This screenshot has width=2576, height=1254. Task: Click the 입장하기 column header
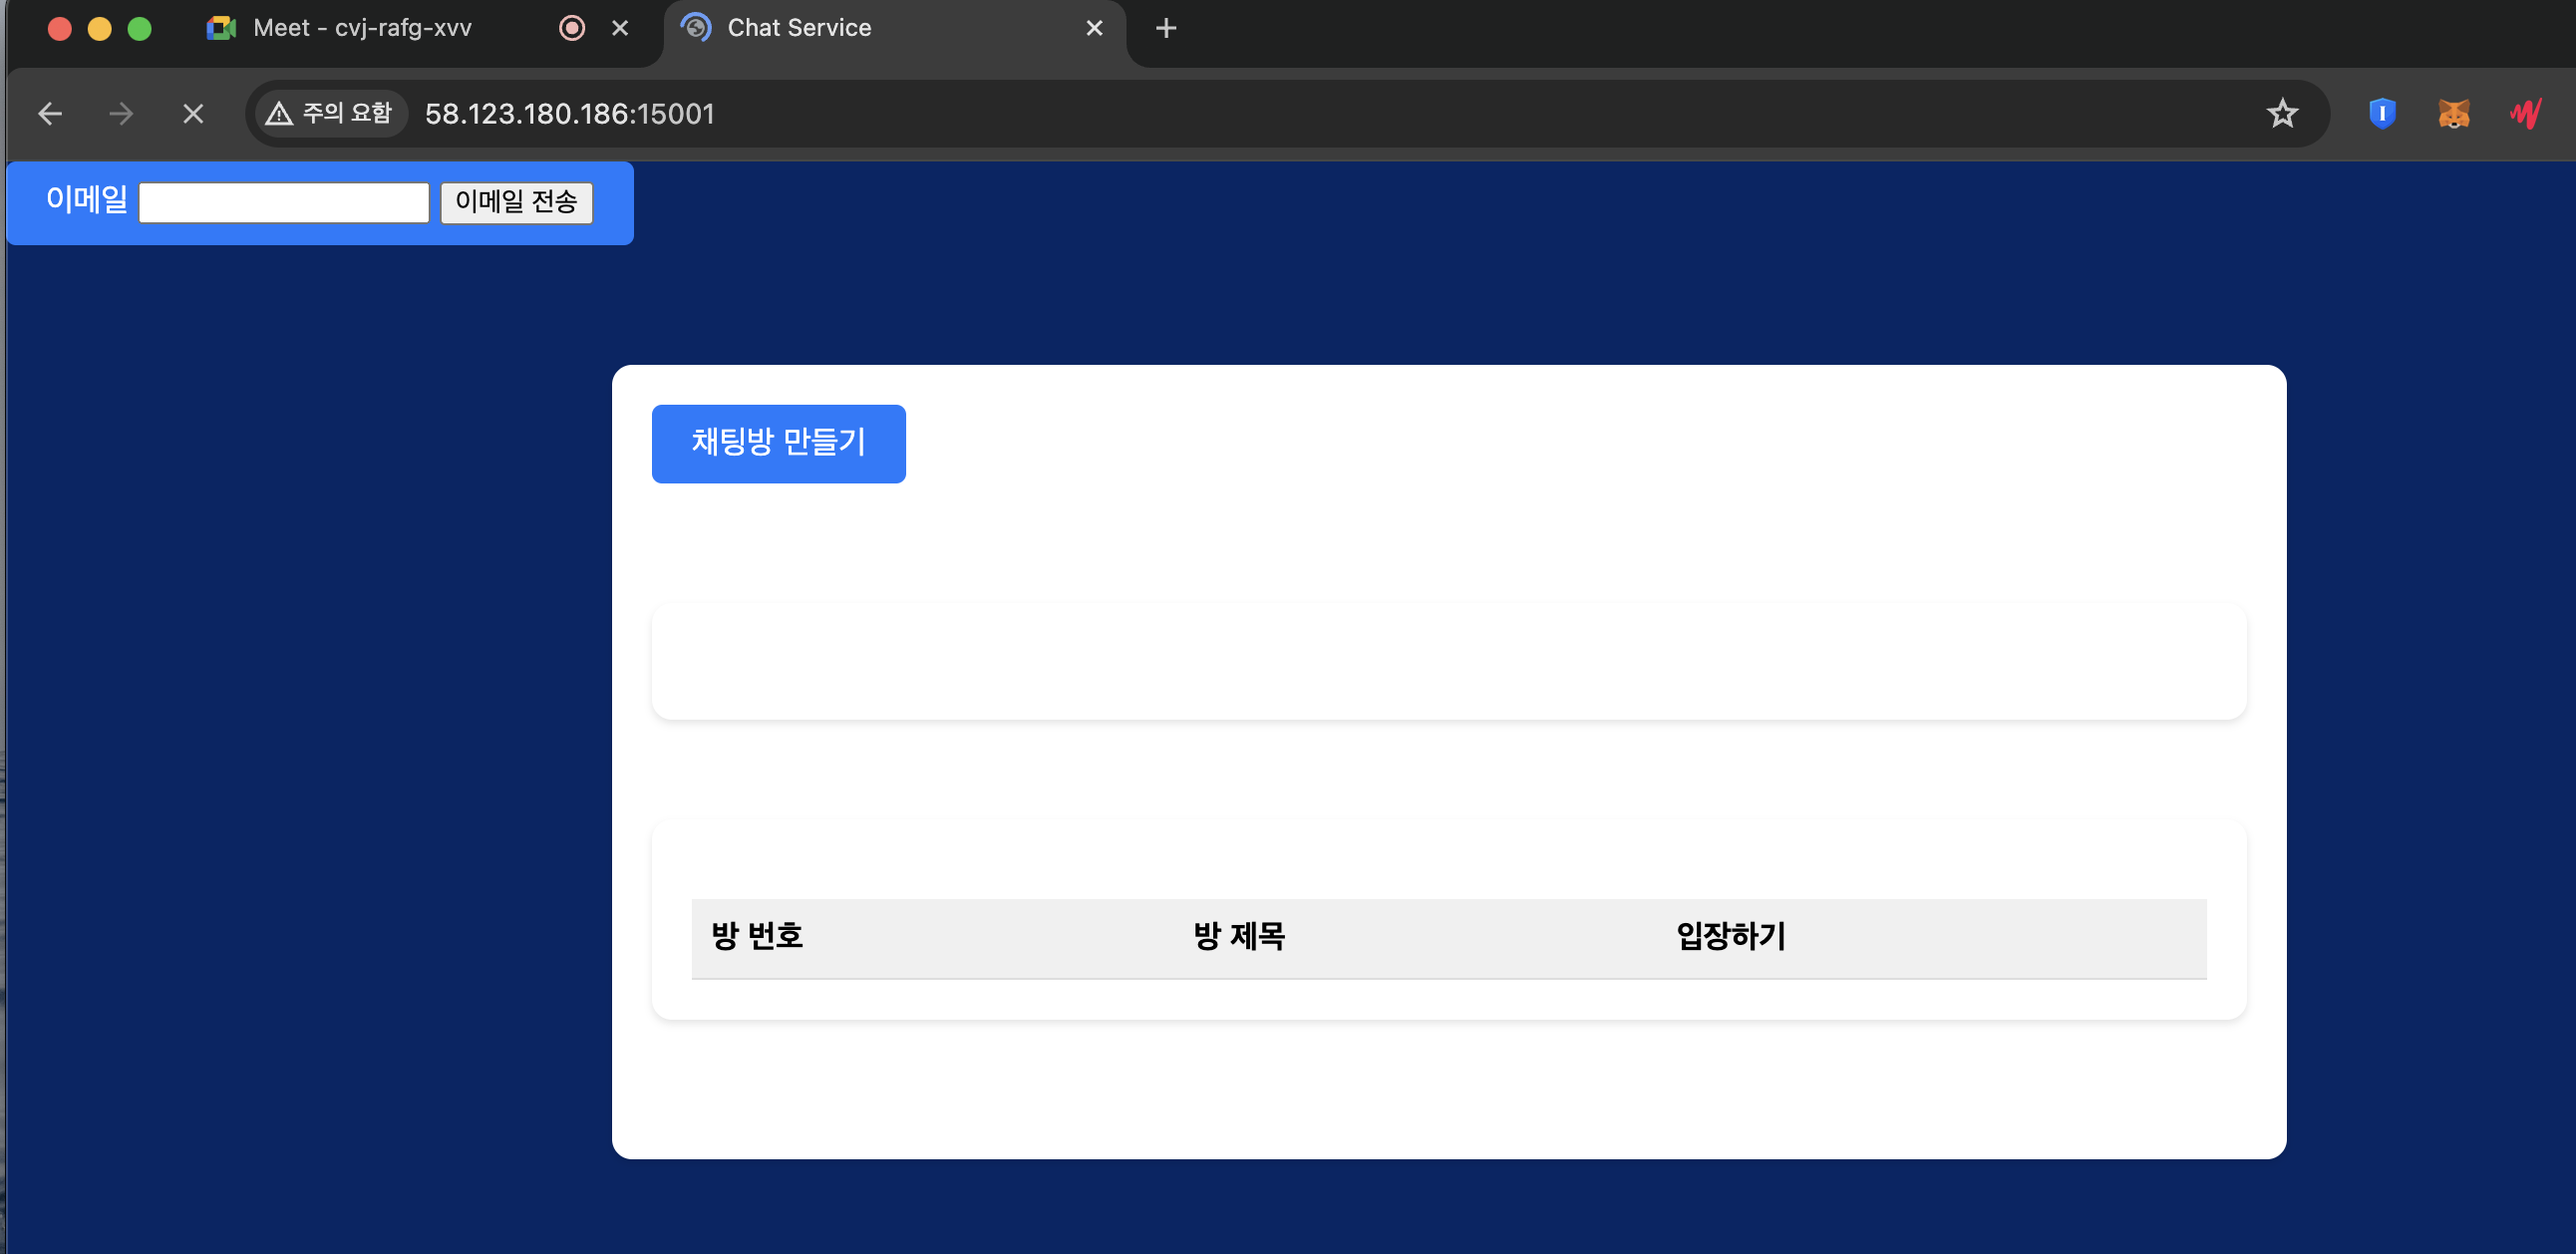click(x=1730, y=937)
